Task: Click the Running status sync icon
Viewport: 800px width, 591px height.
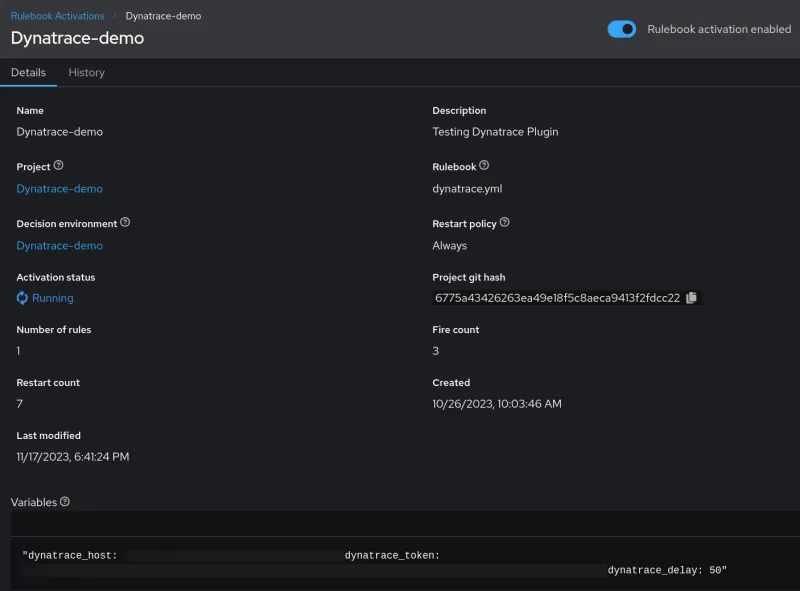Action: click(23, 298)
